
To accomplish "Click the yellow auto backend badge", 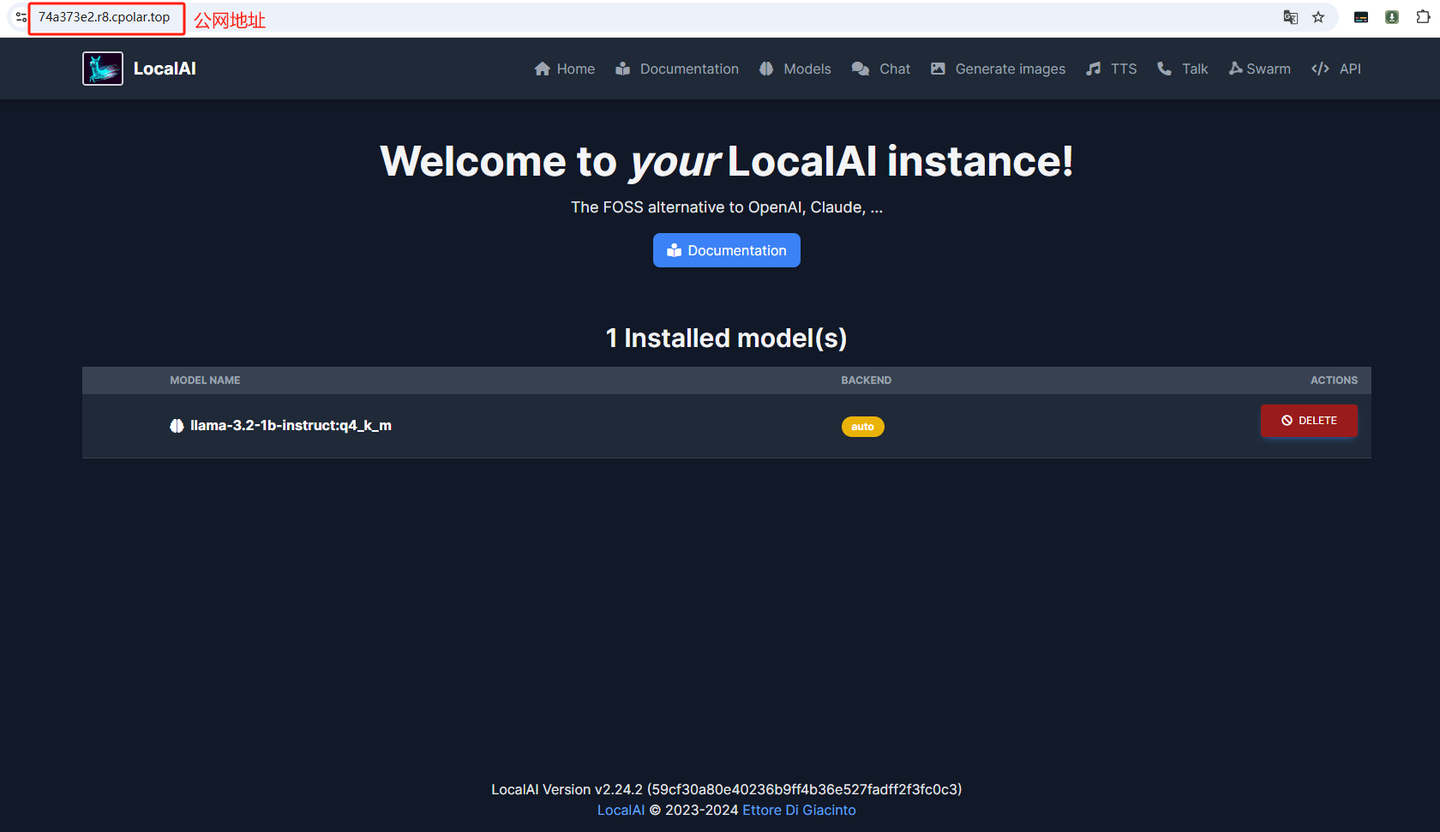I will [862, 426].
